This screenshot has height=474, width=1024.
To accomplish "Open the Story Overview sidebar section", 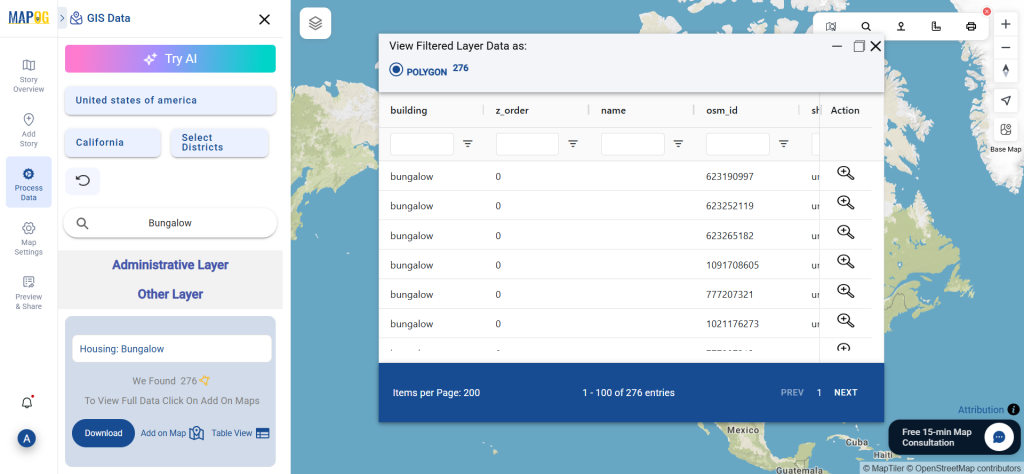I will click(x=29, y=76).
